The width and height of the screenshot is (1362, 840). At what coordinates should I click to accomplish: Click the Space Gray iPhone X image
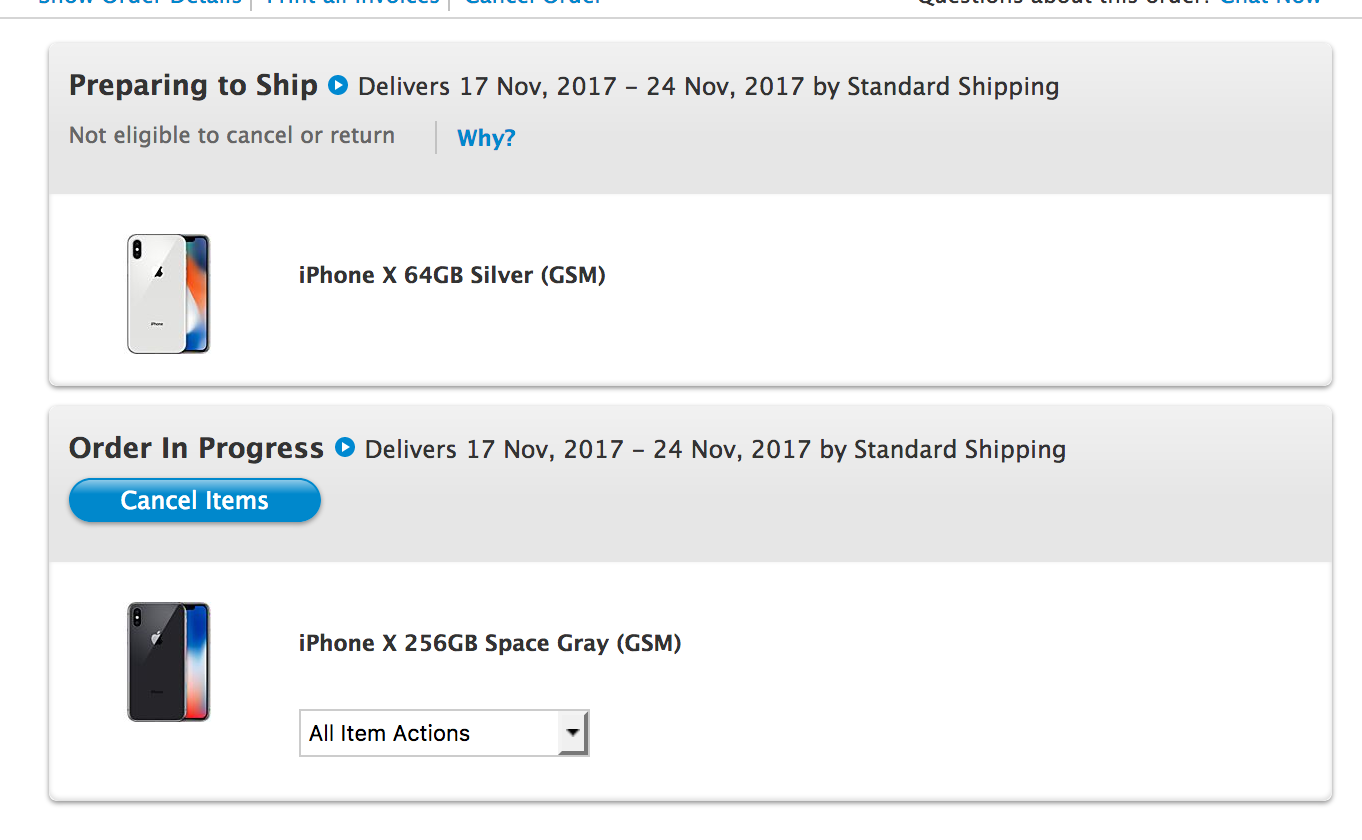click(168, 661)
